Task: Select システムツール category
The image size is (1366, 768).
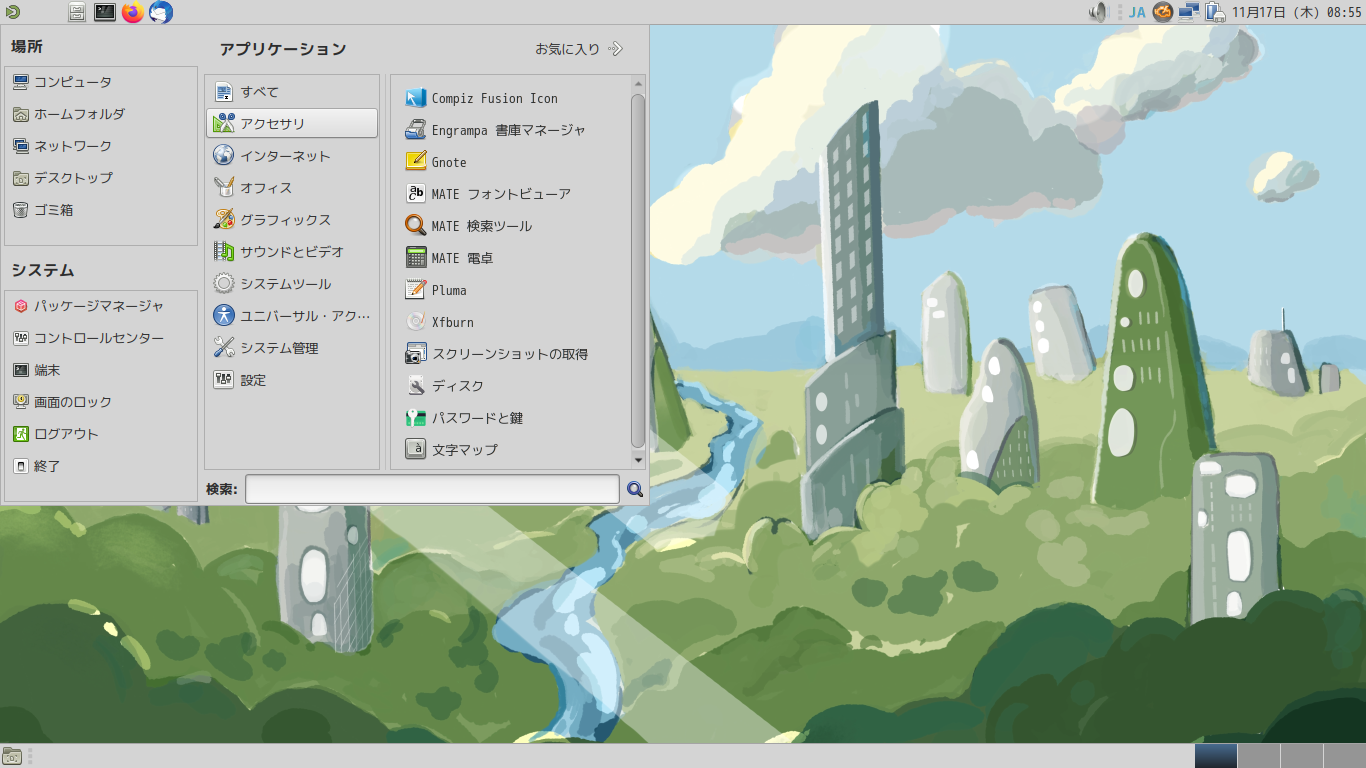Action: (292, 284)
